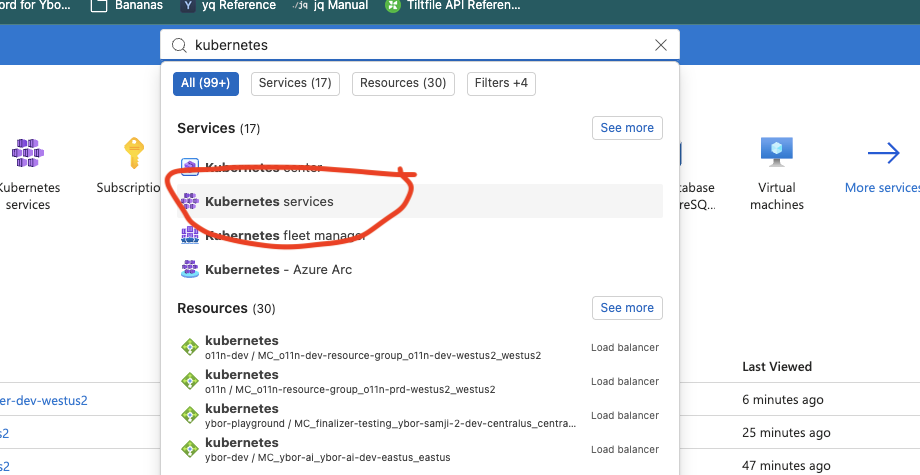Open kubernetes load balancer in ybor-dev
The image size is (920, 475).
click(x=420, y=449)
